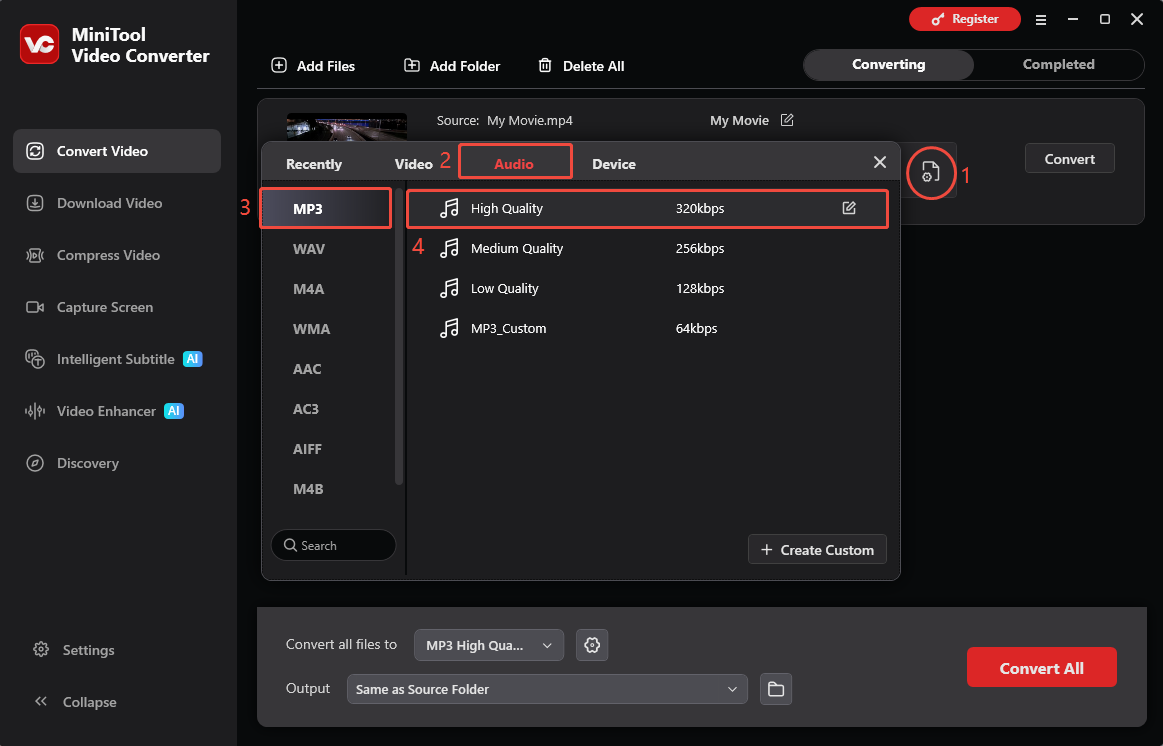
Task: Click the music note icon of Medium Quality
Action: [449, 248]
